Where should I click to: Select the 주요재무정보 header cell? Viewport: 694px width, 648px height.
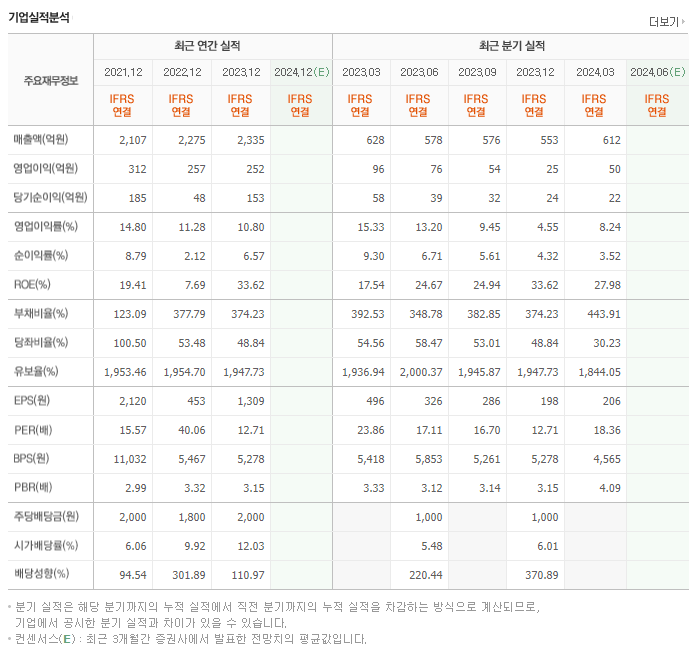[x=51, y=81]
